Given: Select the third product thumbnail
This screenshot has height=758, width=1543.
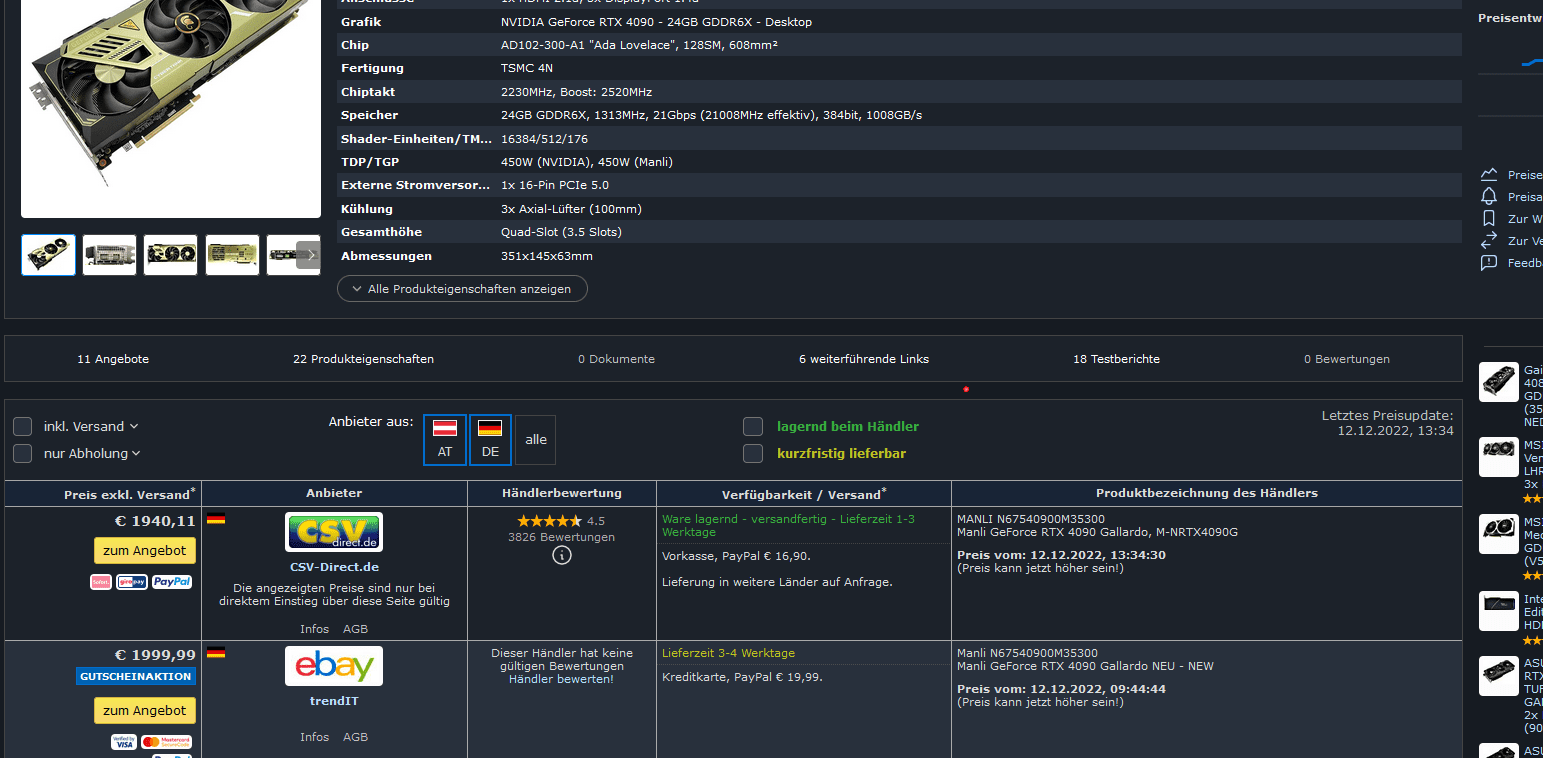Looking at the screenshot, I should coord(171,255).
